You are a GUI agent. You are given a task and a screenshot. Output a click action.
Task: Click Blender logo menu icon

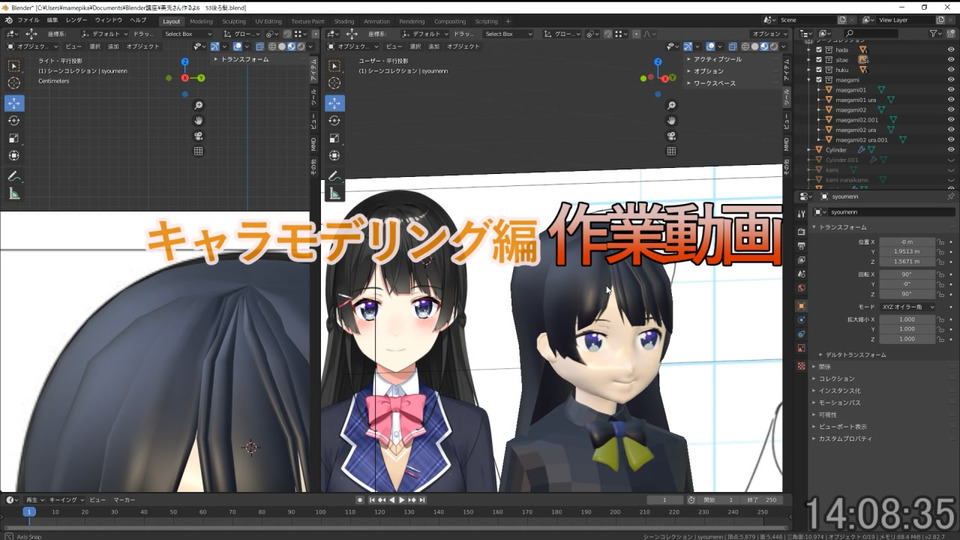pos(8,20)
